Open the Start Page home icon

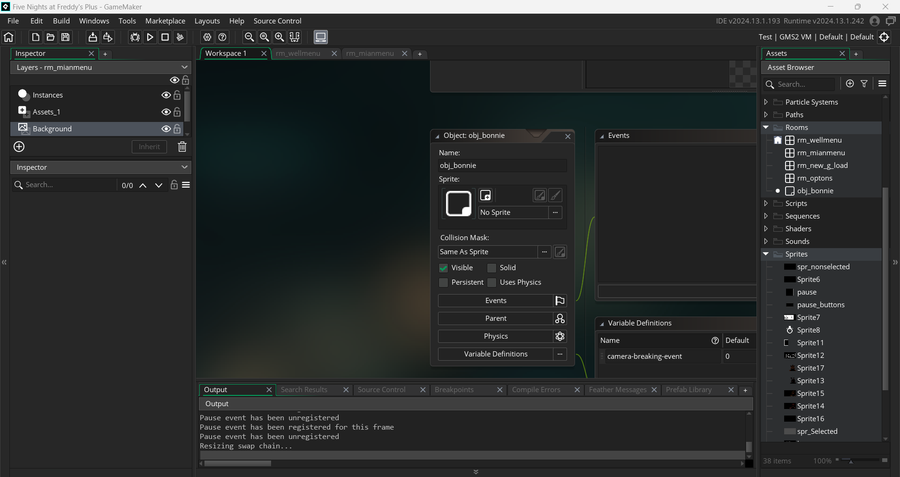pyautogui.click(x=9, y=37)
